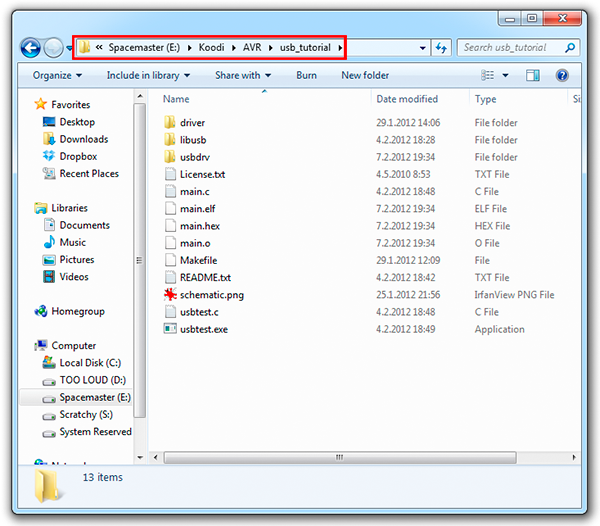
Task: Sort by Type column header
Action: 485,99
